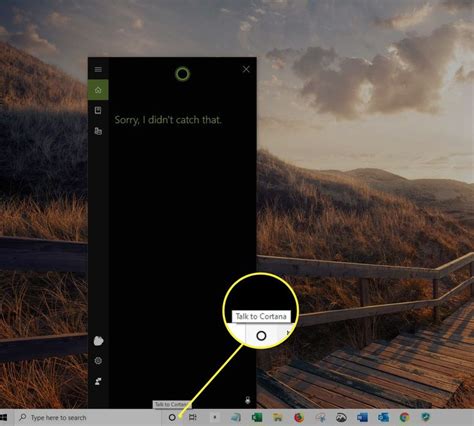474x426 pixels.
Task: Launch Google Chrome from the taskbar
Action: (405, 417)
